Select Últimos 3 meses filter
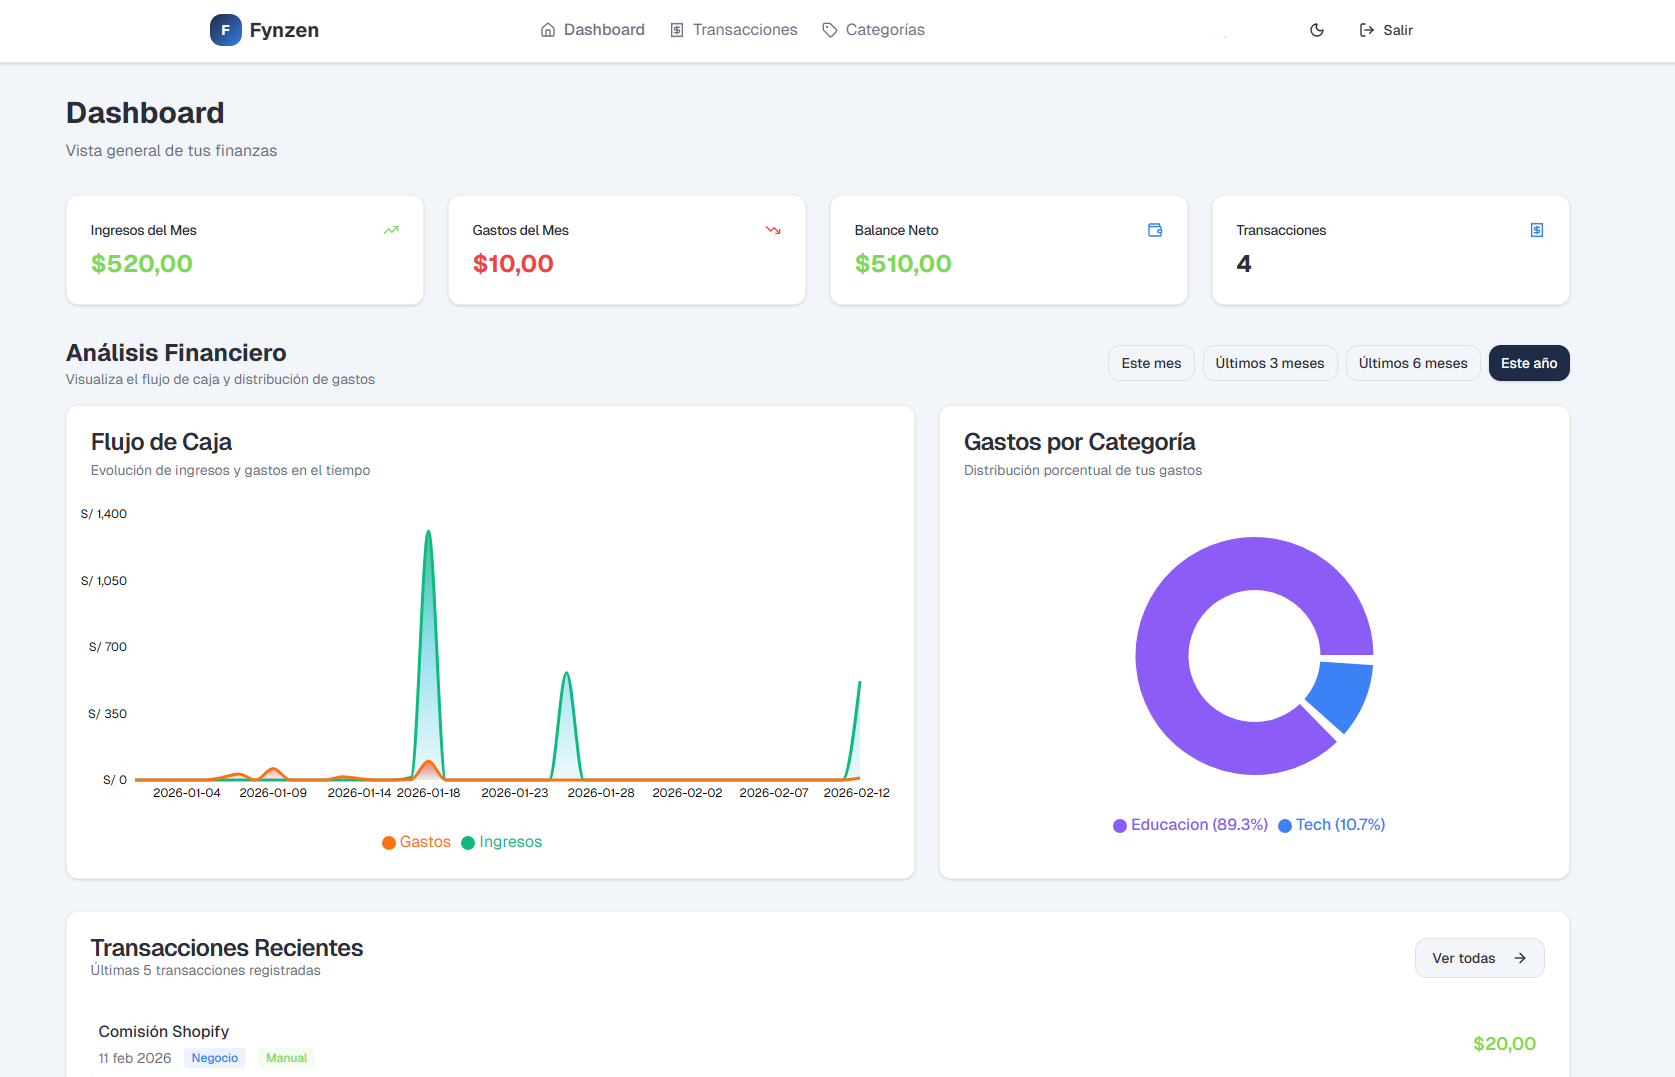1675x1077 pixels. point(1269,363)
